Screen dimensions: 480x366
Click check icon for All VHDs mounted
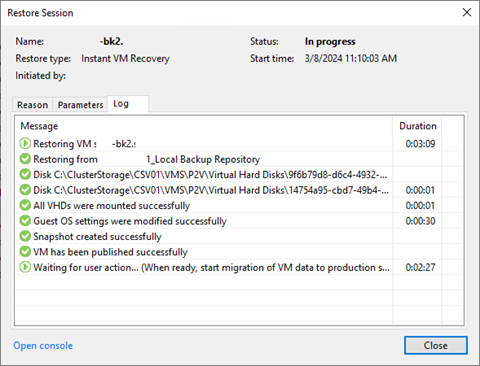click(x=25, y=205)
